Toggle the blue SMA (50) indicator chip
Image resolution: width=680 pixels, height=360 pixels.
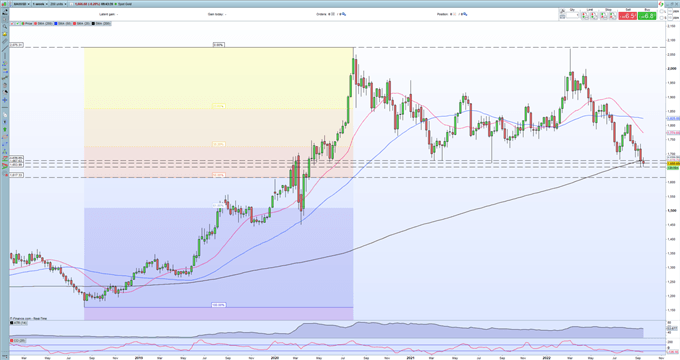[x=62, y=23]
